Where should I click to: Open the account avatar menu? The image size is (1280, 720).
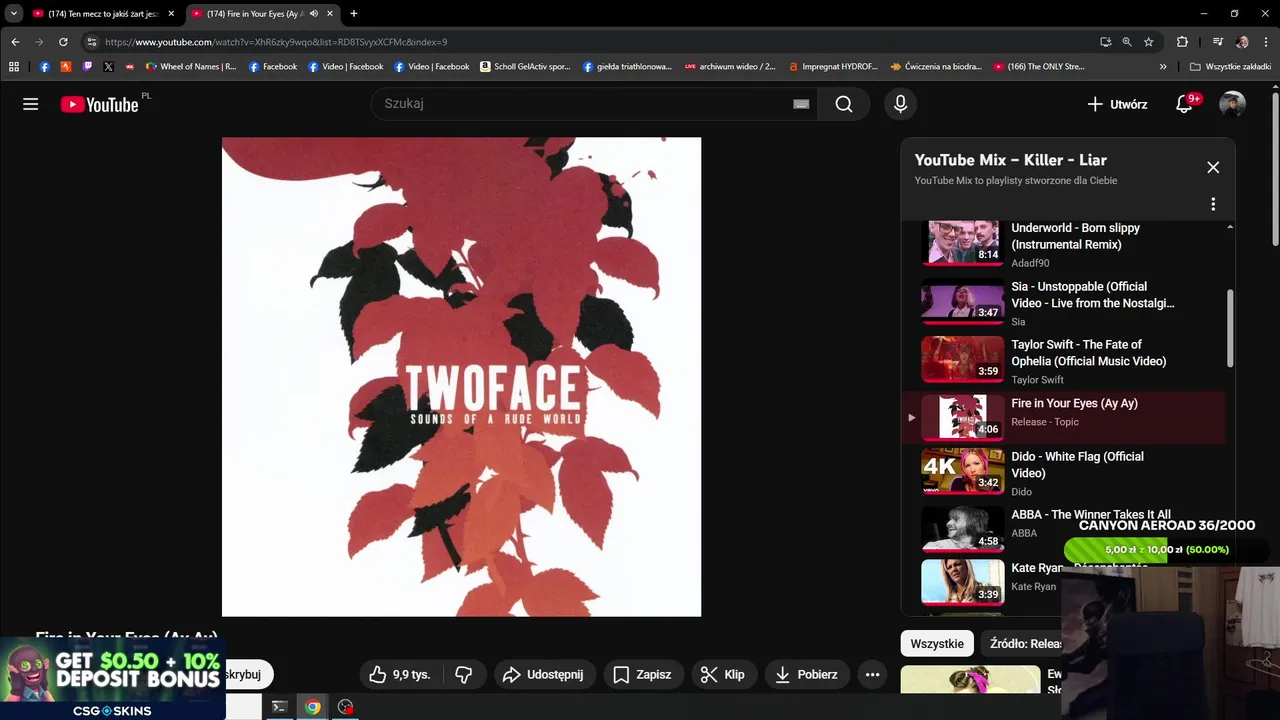click(x=1233, y=104)
